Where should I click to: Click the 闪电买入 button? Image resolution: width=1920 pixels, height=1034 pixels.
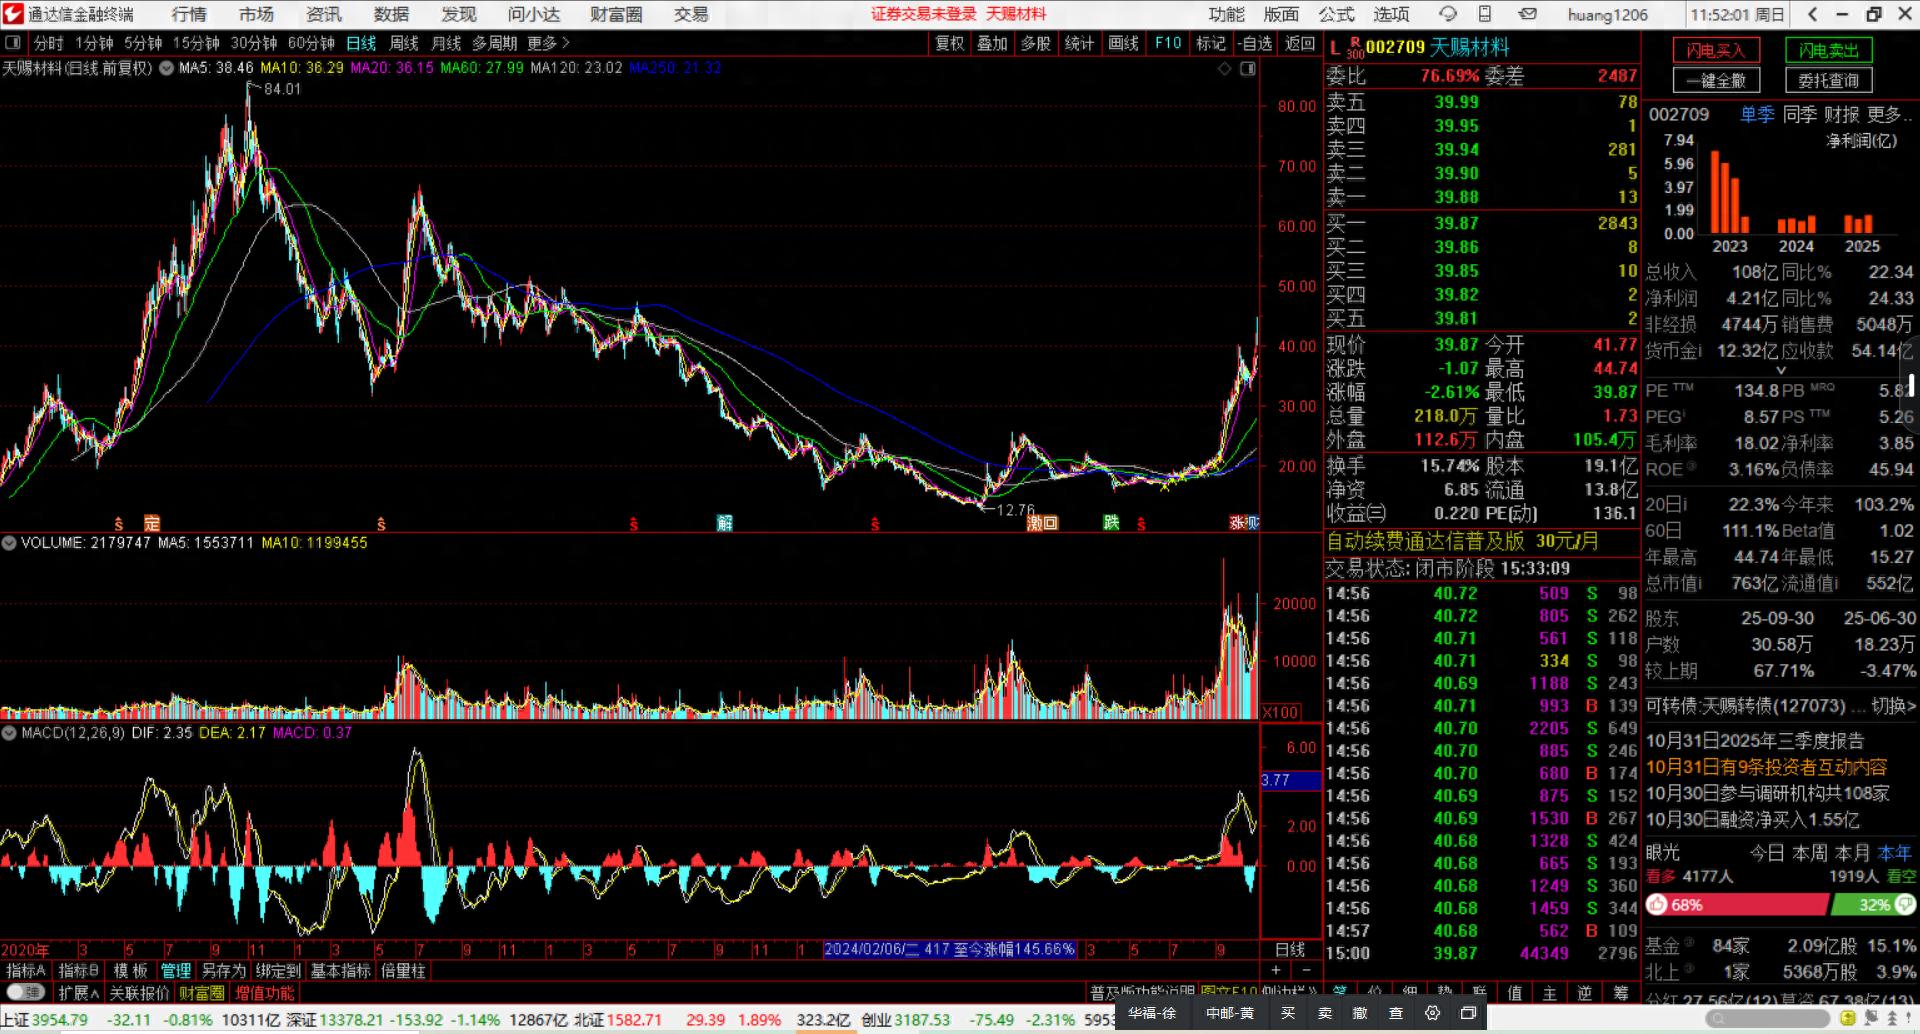1715,50
